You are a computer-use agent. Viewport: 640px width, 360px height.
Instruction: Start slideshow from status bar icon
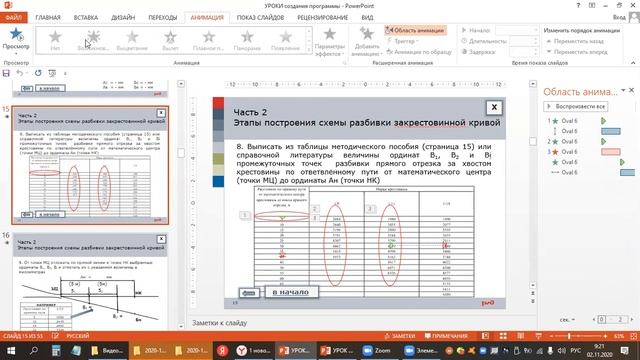(x=539, y=336)
